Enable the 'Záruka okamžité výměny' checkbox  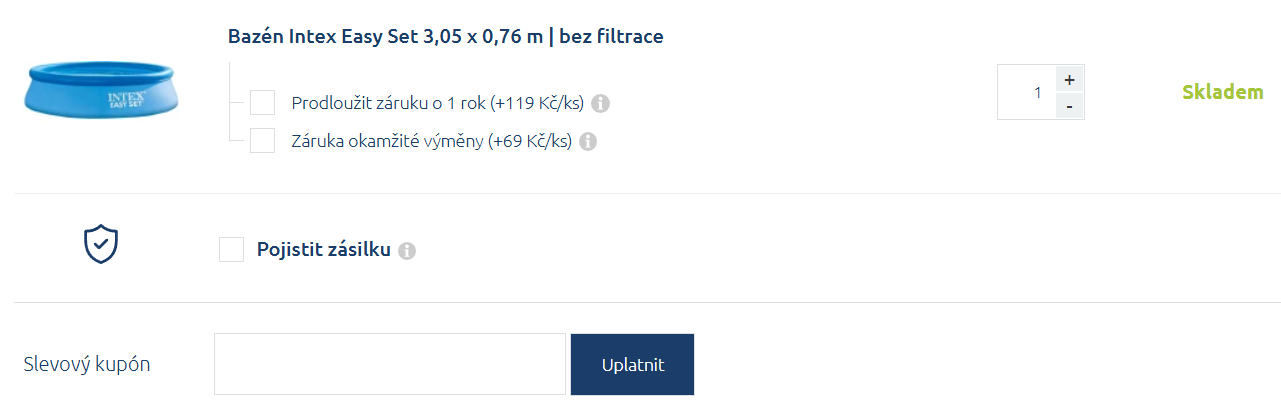click(262, 141)
